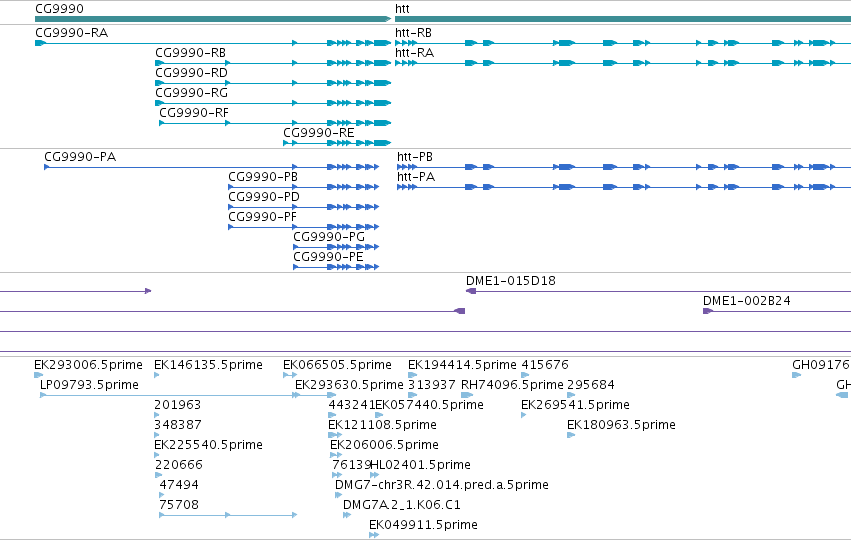The width and height of the screenshot is (851, 540).
Task: Click the DME1-015D18 clone label
Action: click(511, 281)
